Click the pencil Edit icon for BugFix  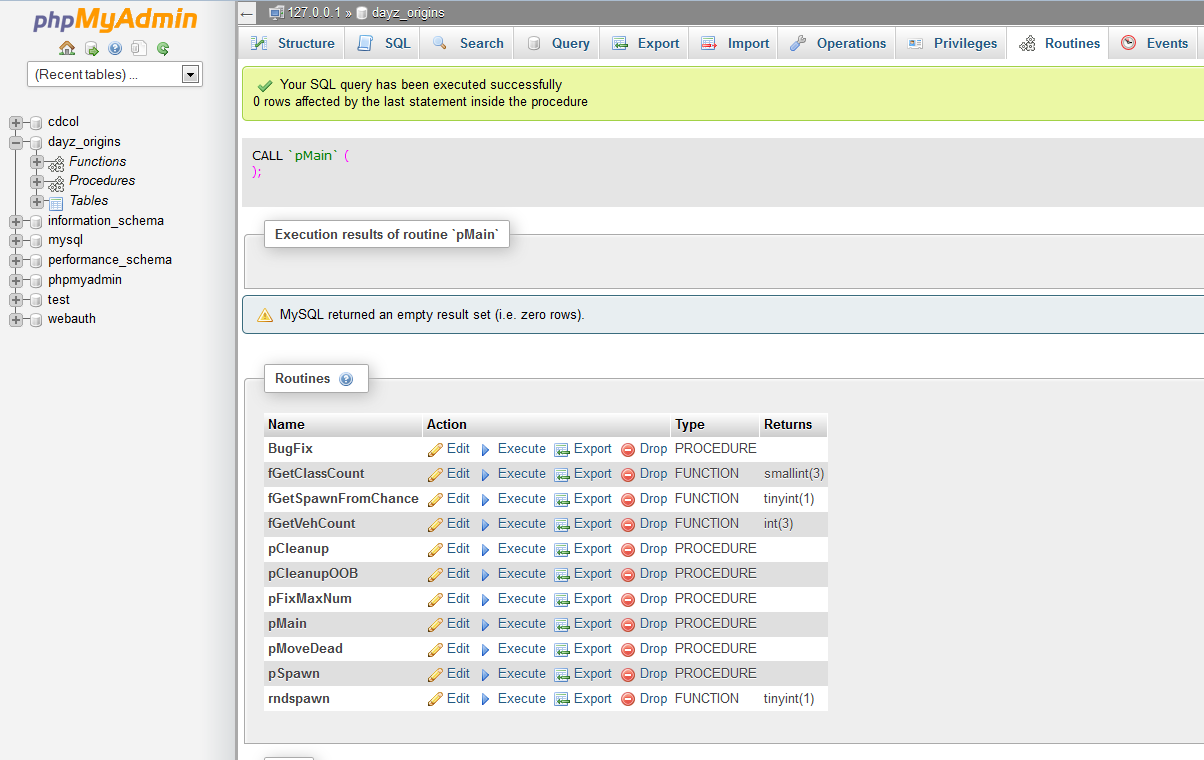pyautogui.click(x=435, y=449)
